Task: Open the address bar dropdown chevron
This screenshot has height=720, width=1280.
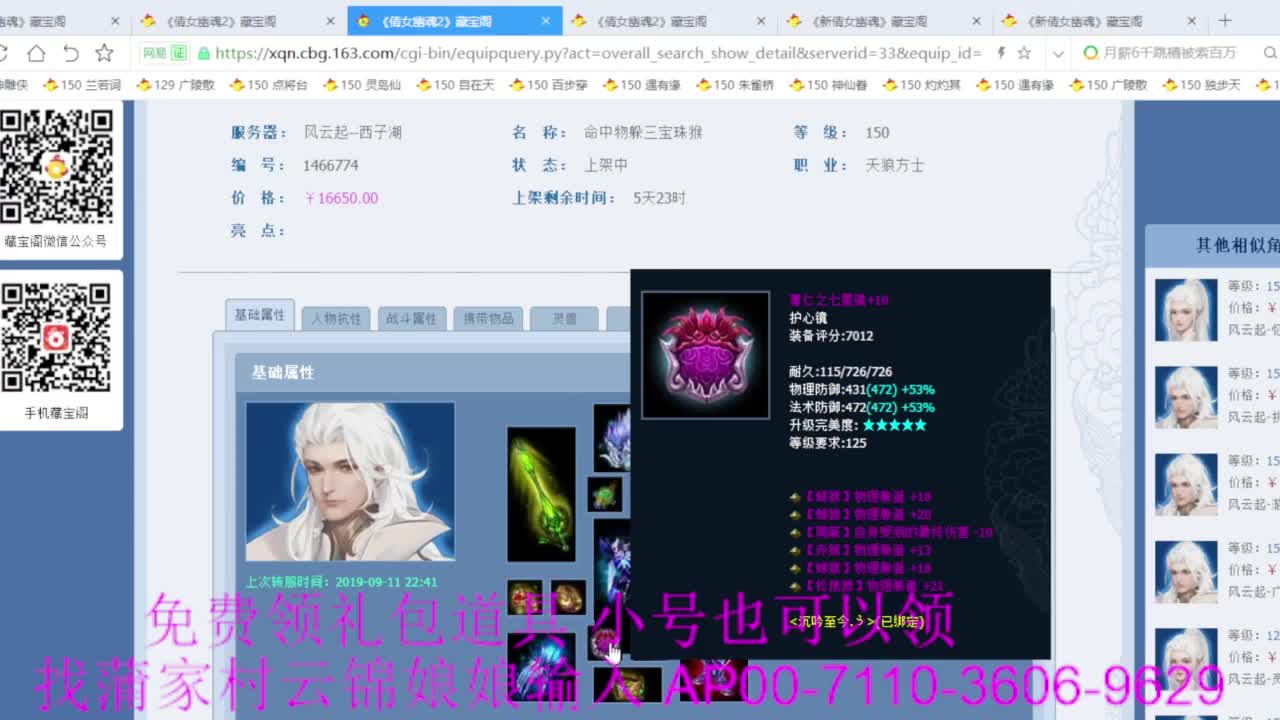Action: click(x=1058, y=53)
